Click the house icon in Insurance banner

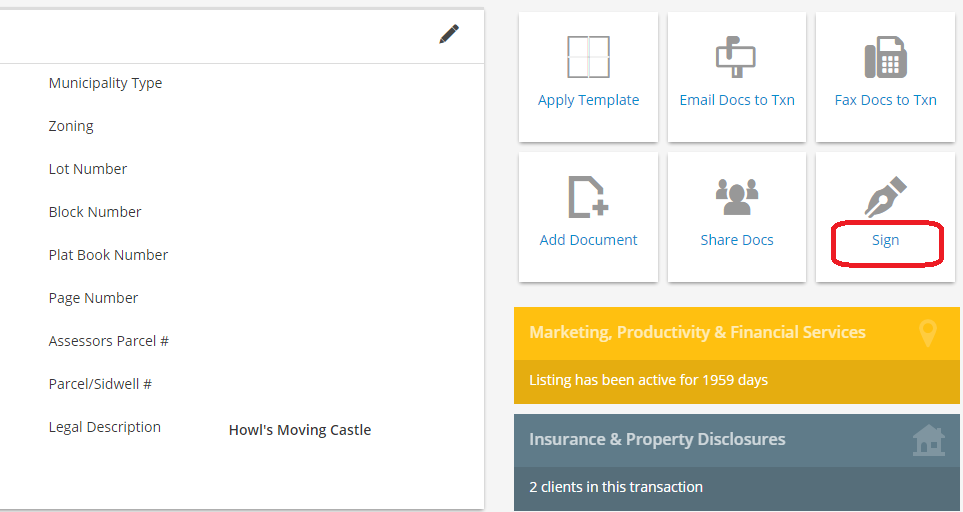point(929,440)
